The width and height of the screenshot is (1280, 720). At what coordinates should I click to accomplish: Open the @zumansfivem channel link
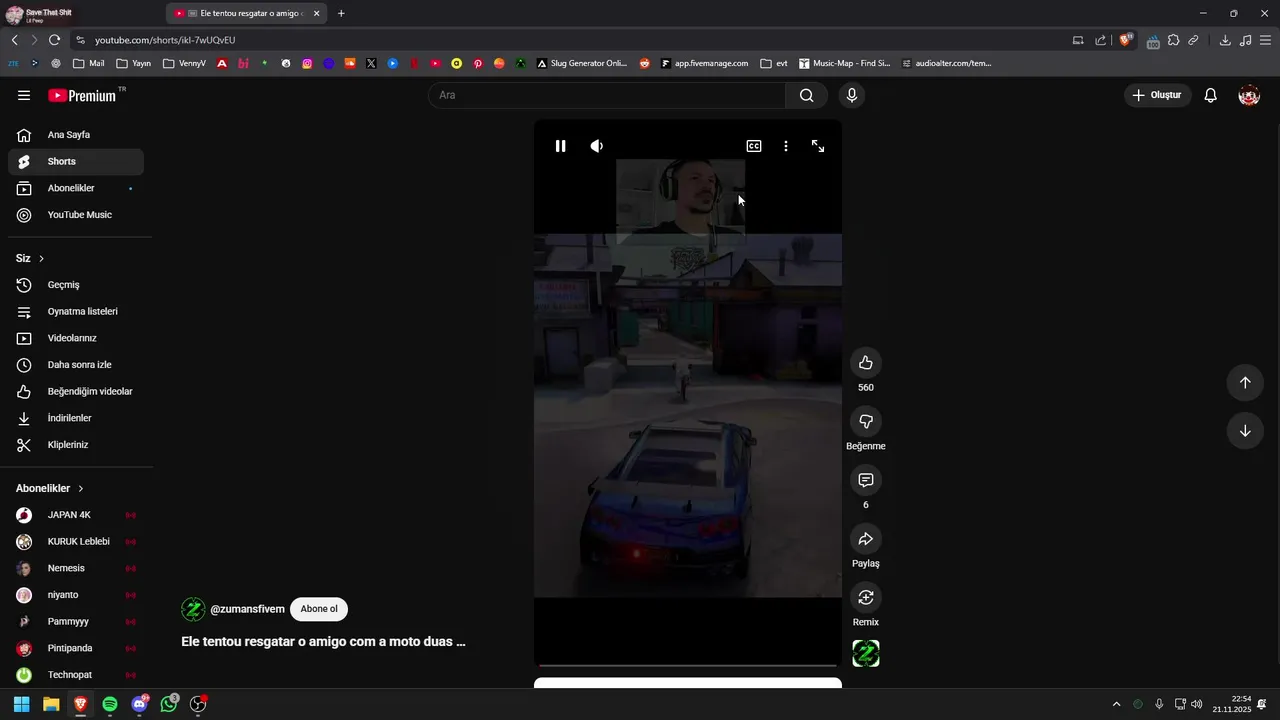pos(247,609)
